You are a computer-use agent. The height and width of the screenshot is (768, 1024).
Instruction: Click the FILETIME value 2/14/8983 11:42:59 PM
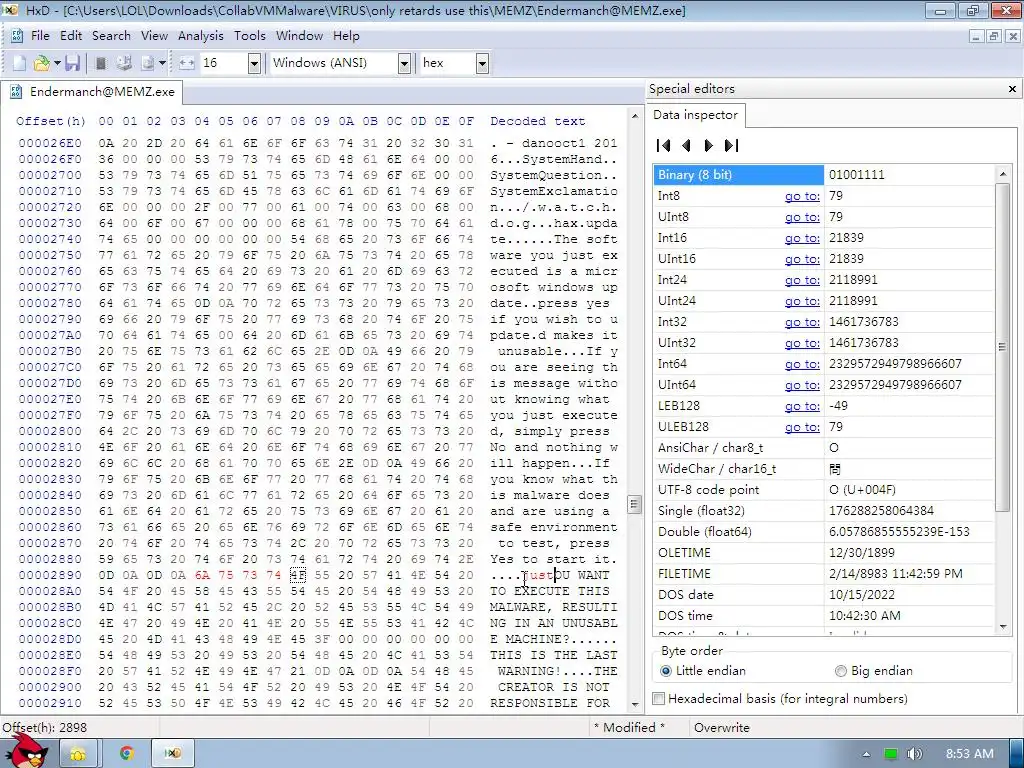[895, 573]
